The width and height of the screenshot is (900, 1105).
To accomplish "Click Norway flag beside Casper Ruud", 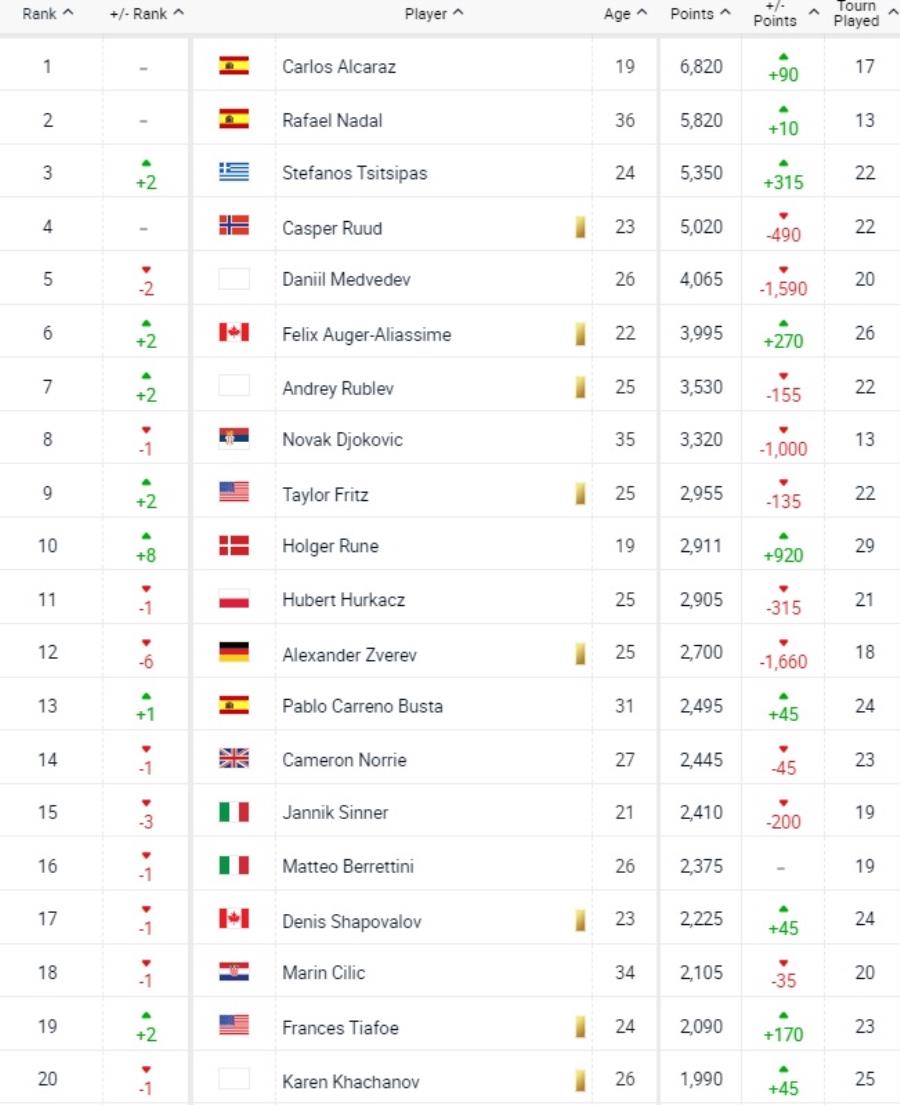I will [x=234, y=226].
